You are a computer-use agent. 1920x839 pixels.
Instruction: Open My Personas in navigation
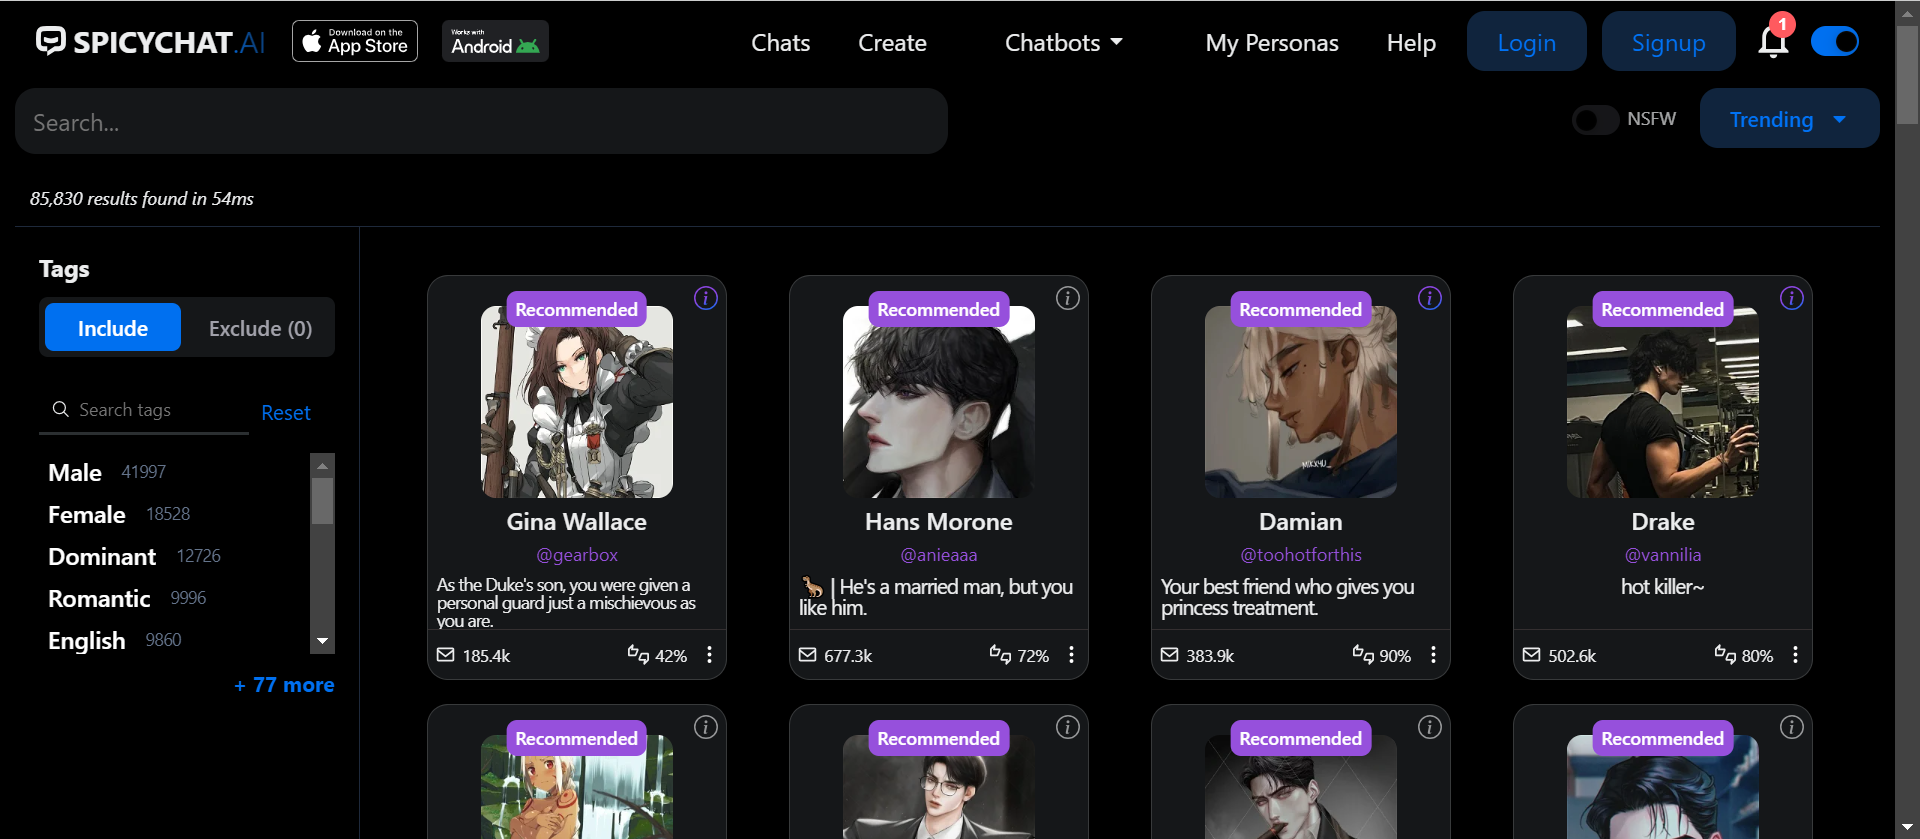(1271, 43)
